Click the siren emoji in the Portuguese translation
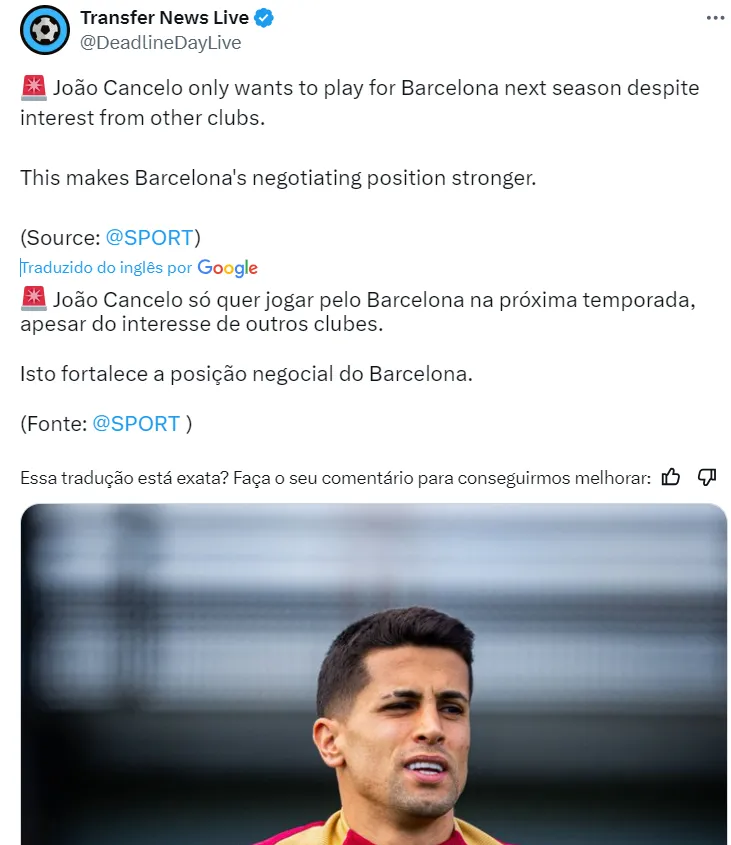Image resolution: width=731 pixels, height=845 pixels. pyautogui.click(x=33, y=299)
